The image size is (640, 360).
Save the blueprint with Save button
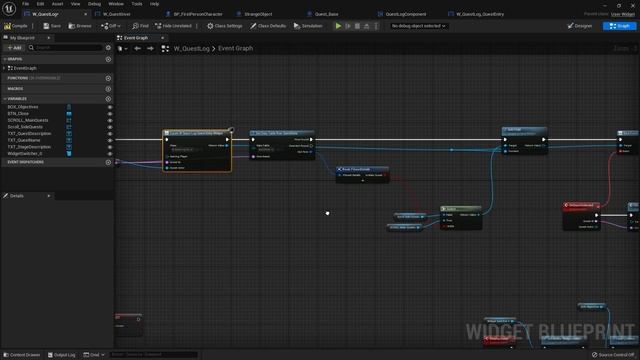(x=52, y=26)
